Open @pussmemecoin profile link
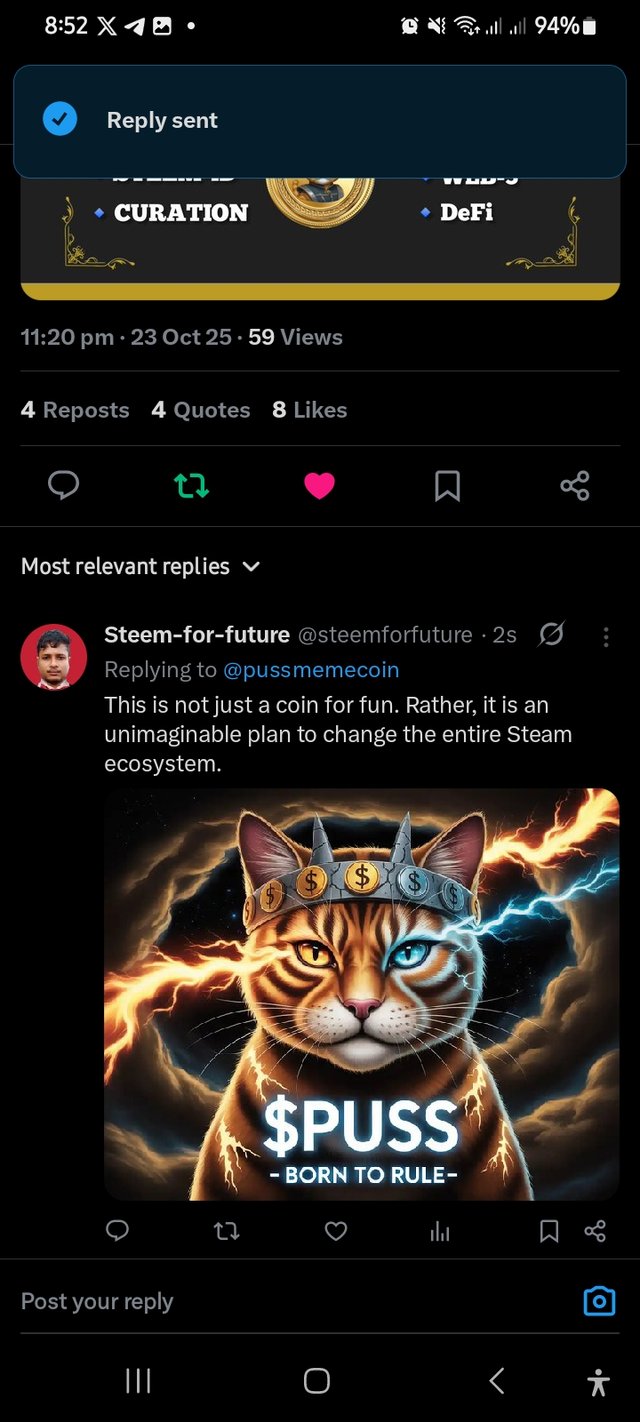Screen dimensions: 640x1422 (x=311, y=669)
